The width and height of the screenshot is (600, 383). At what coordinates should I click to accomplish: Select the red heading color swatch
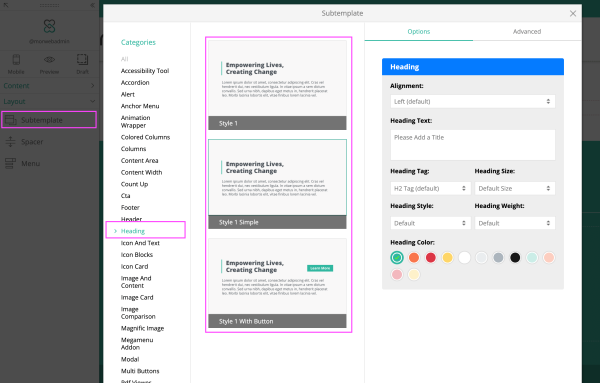coord(430,258)
